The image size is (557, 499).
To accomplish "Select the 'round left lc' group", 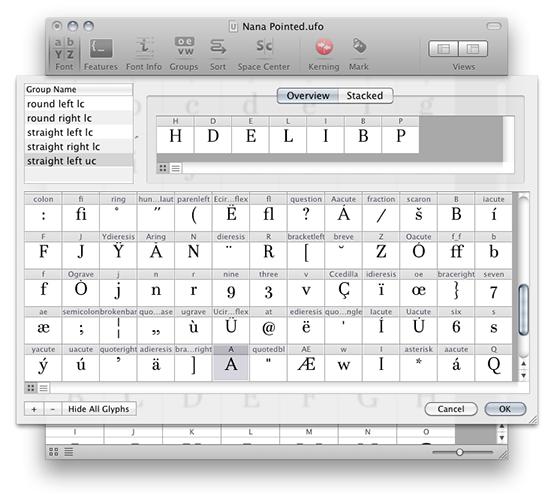I will pyautogui.click(x=79, y=104).
